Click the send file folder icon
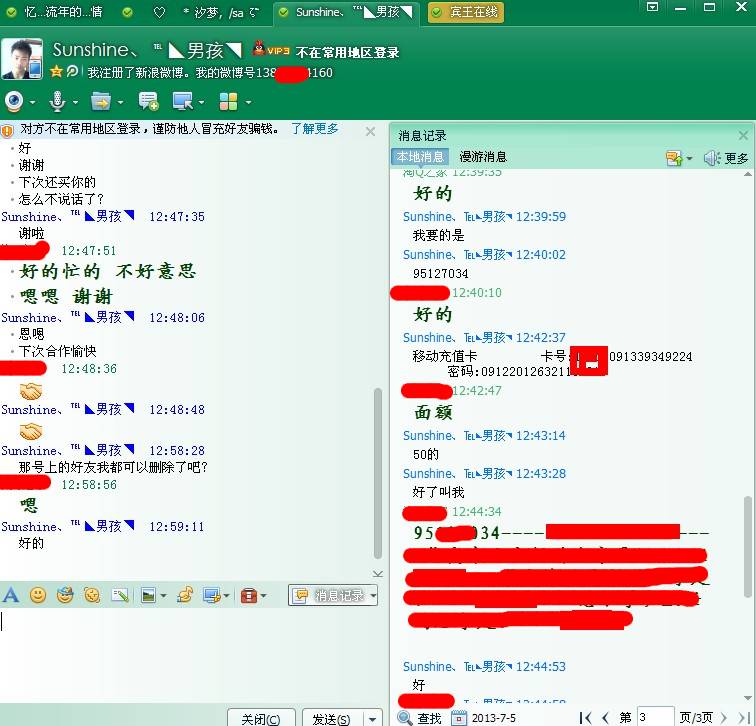Screen dimensions: 756x726 pos(99,101)
